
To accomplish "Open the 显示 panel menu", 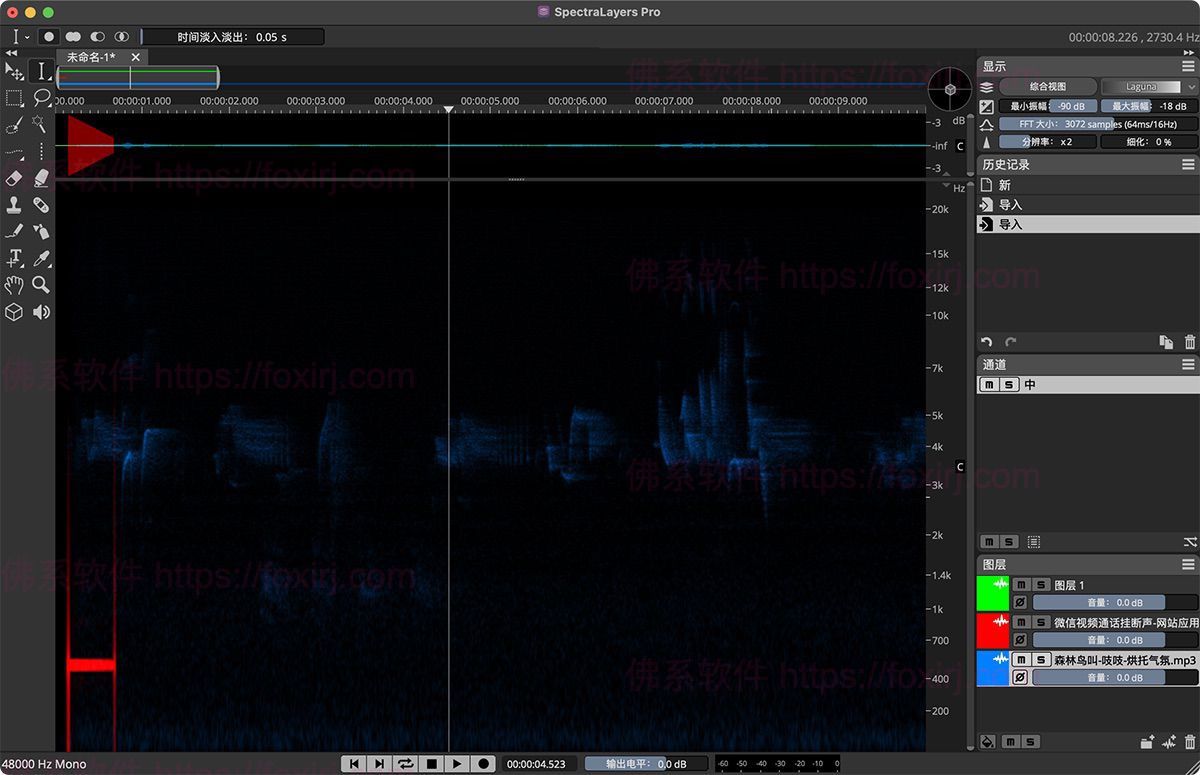I will click(x=1187, y=65).
